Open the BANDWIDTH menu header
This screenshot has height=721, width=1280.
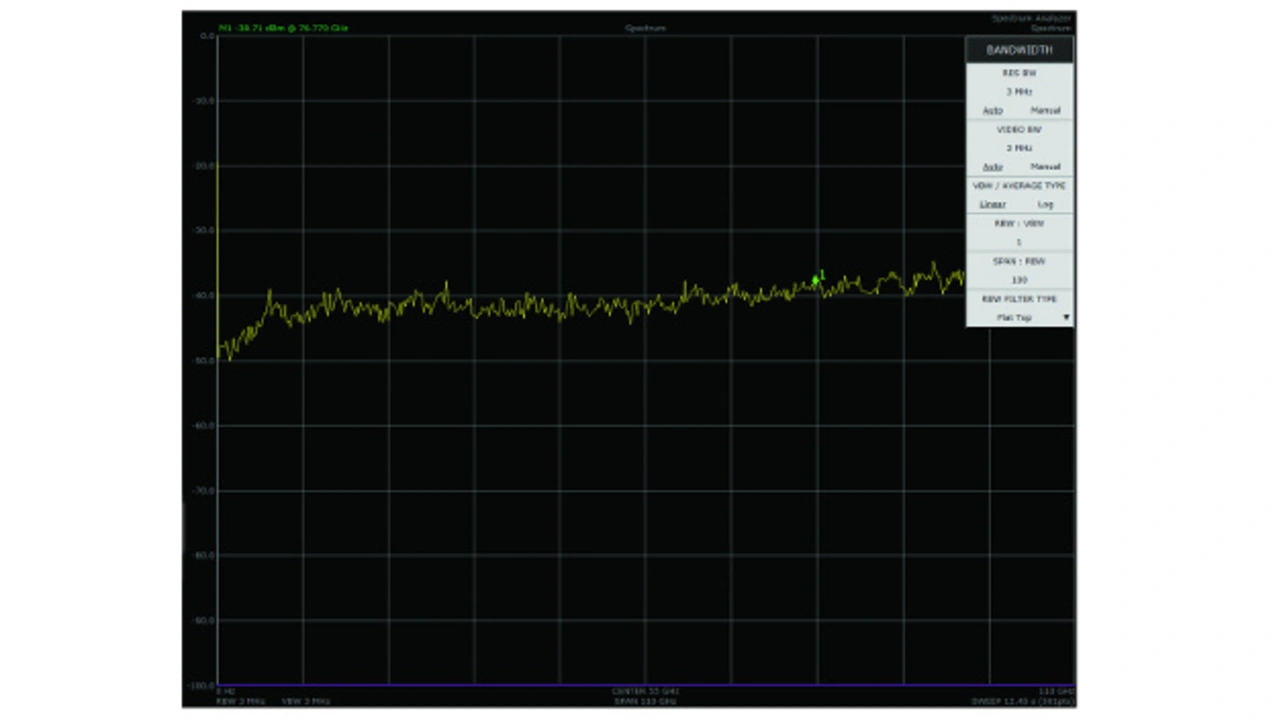tap(1019, 50)
